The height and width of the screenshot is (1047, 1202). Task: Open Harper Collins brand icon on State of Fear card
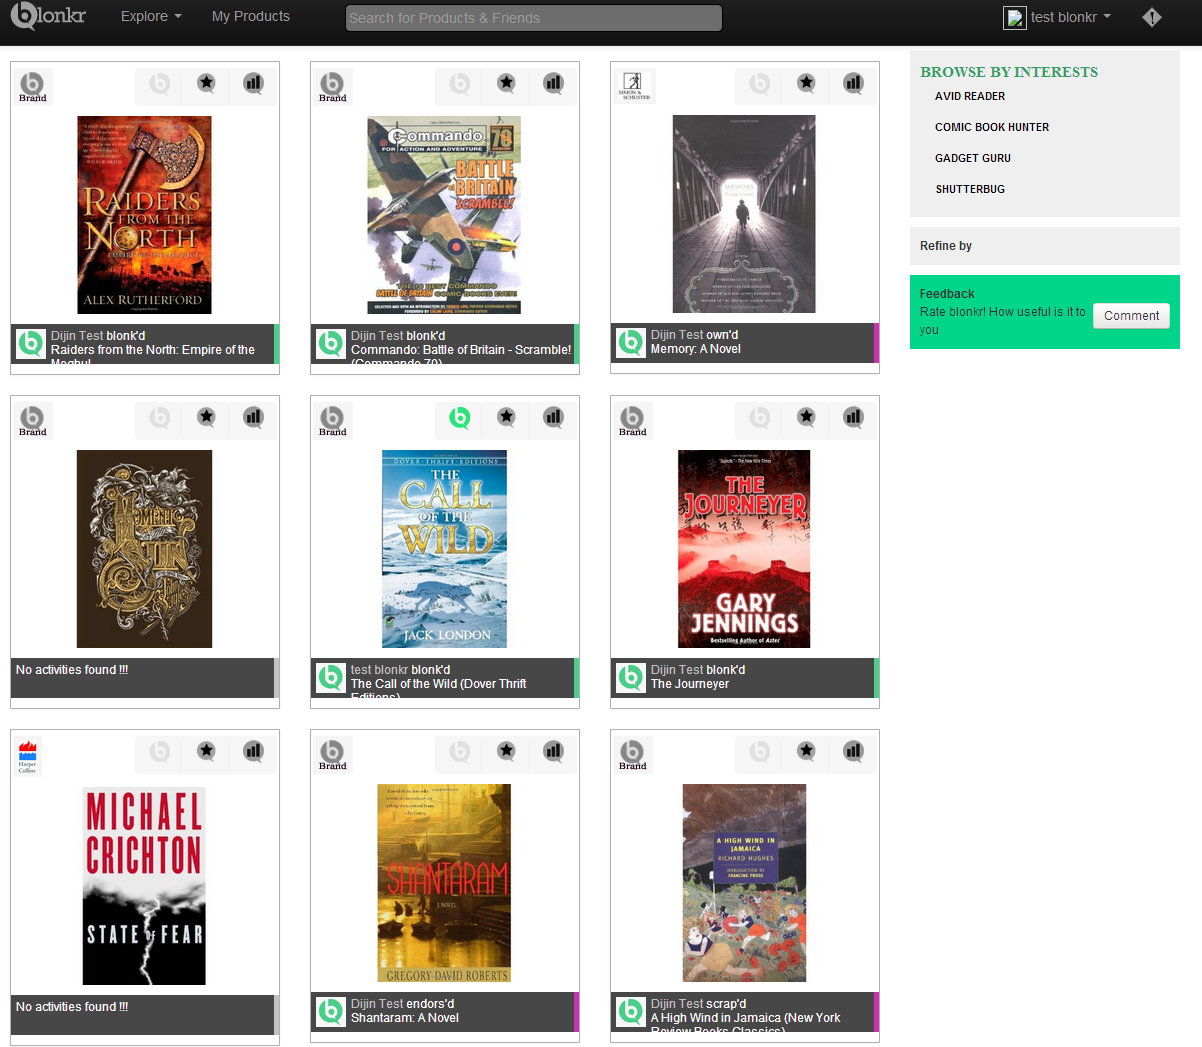click(28, 756)
